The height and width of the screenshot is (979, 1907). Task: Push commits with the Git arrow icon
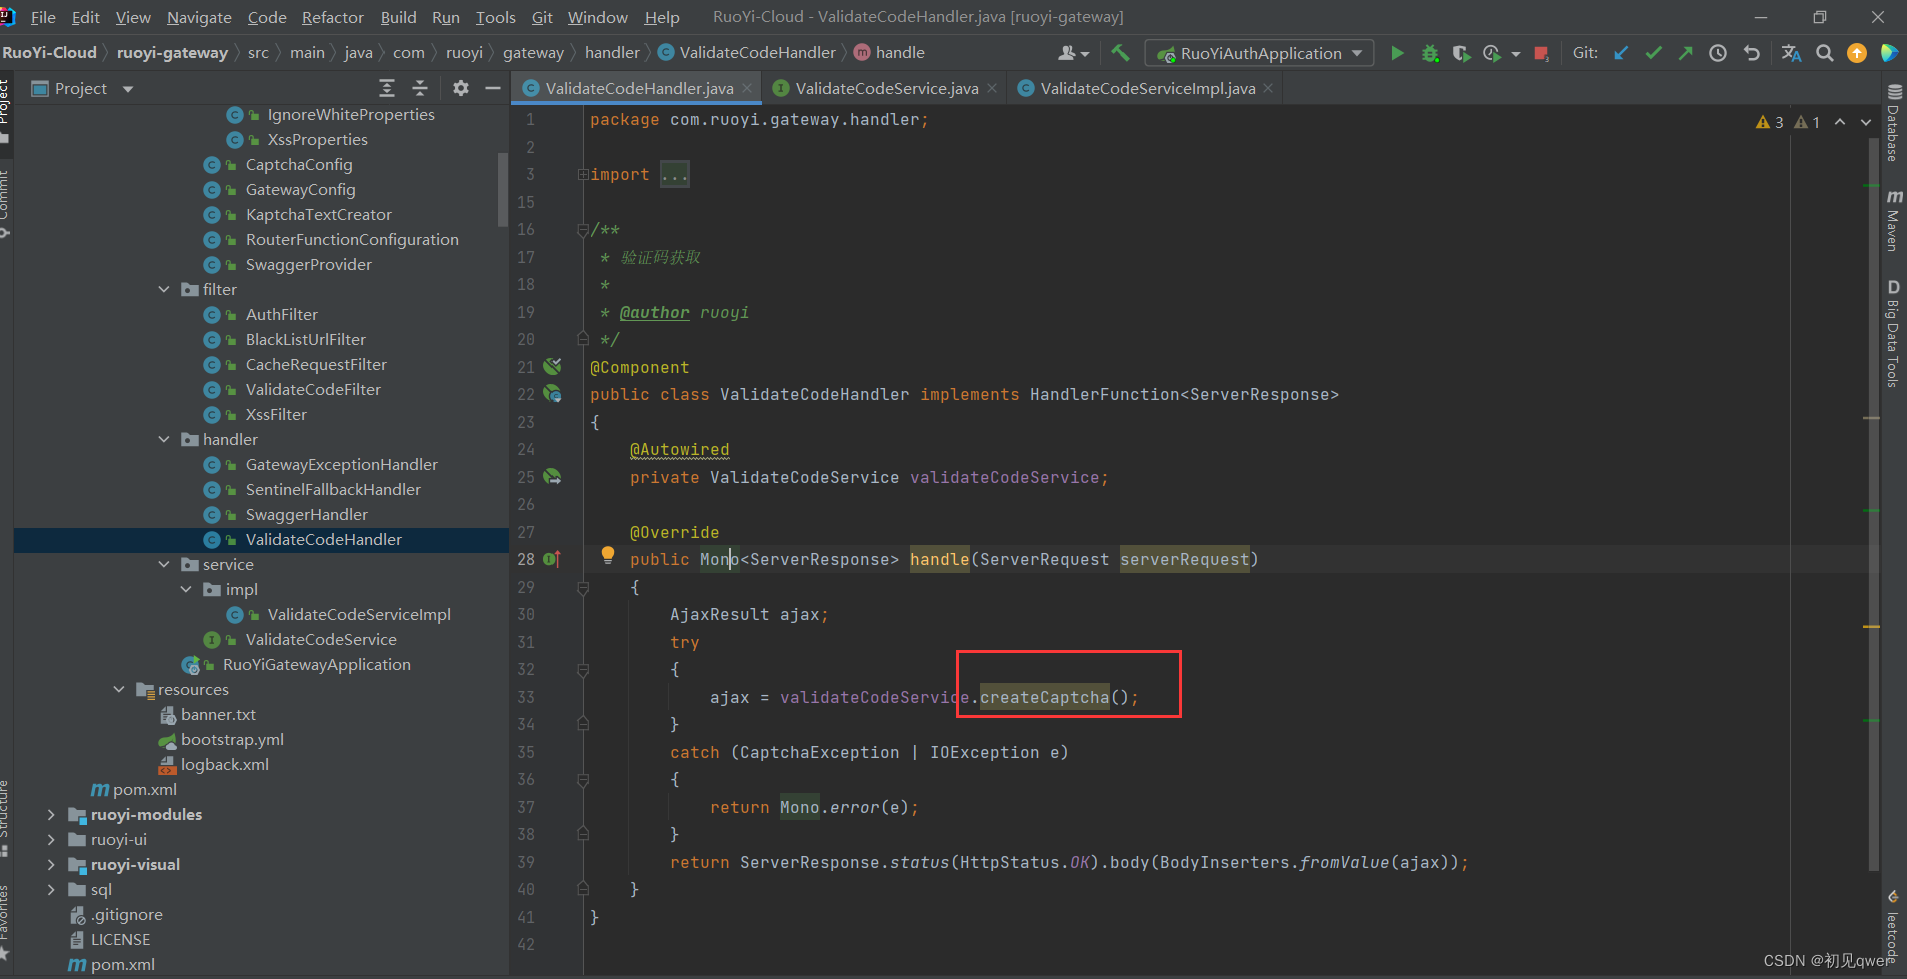(x=1685, y=53)
